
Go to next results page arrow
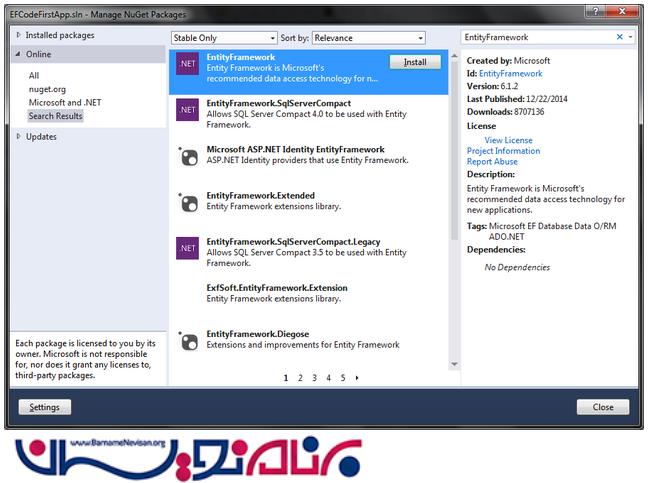click(357, 378)
